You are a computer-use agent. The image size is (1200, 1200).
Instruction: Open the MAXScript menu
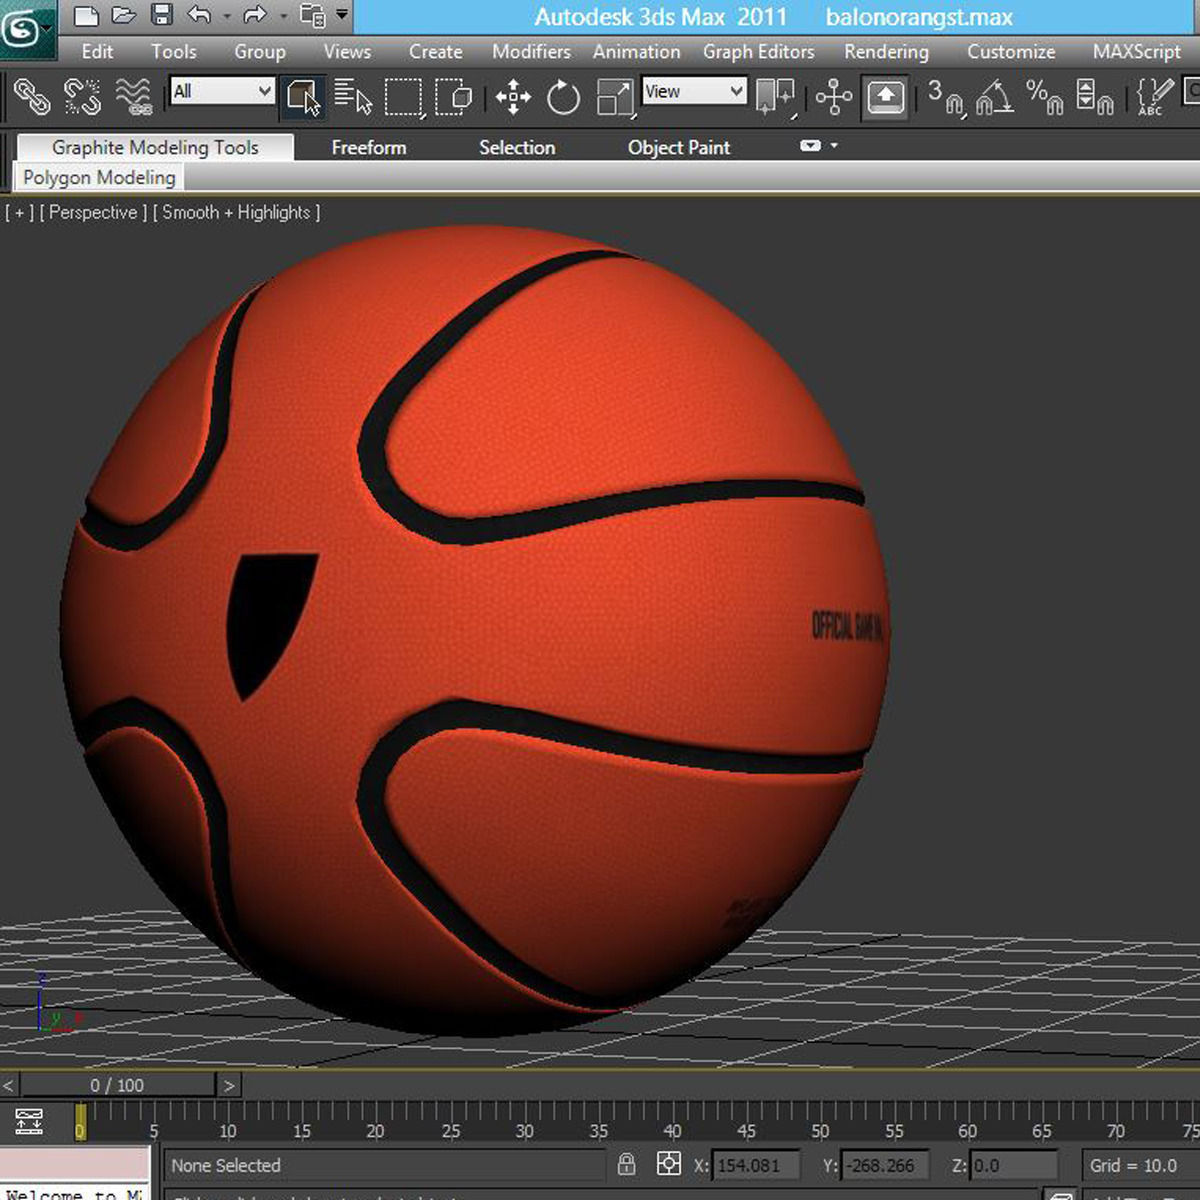coord(1137,52)
